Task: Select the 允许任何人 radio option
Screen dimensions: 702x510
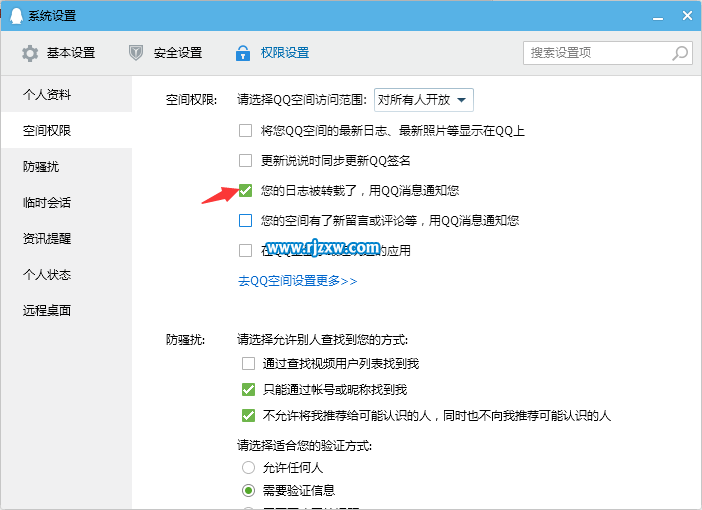Action: point(248,467)
